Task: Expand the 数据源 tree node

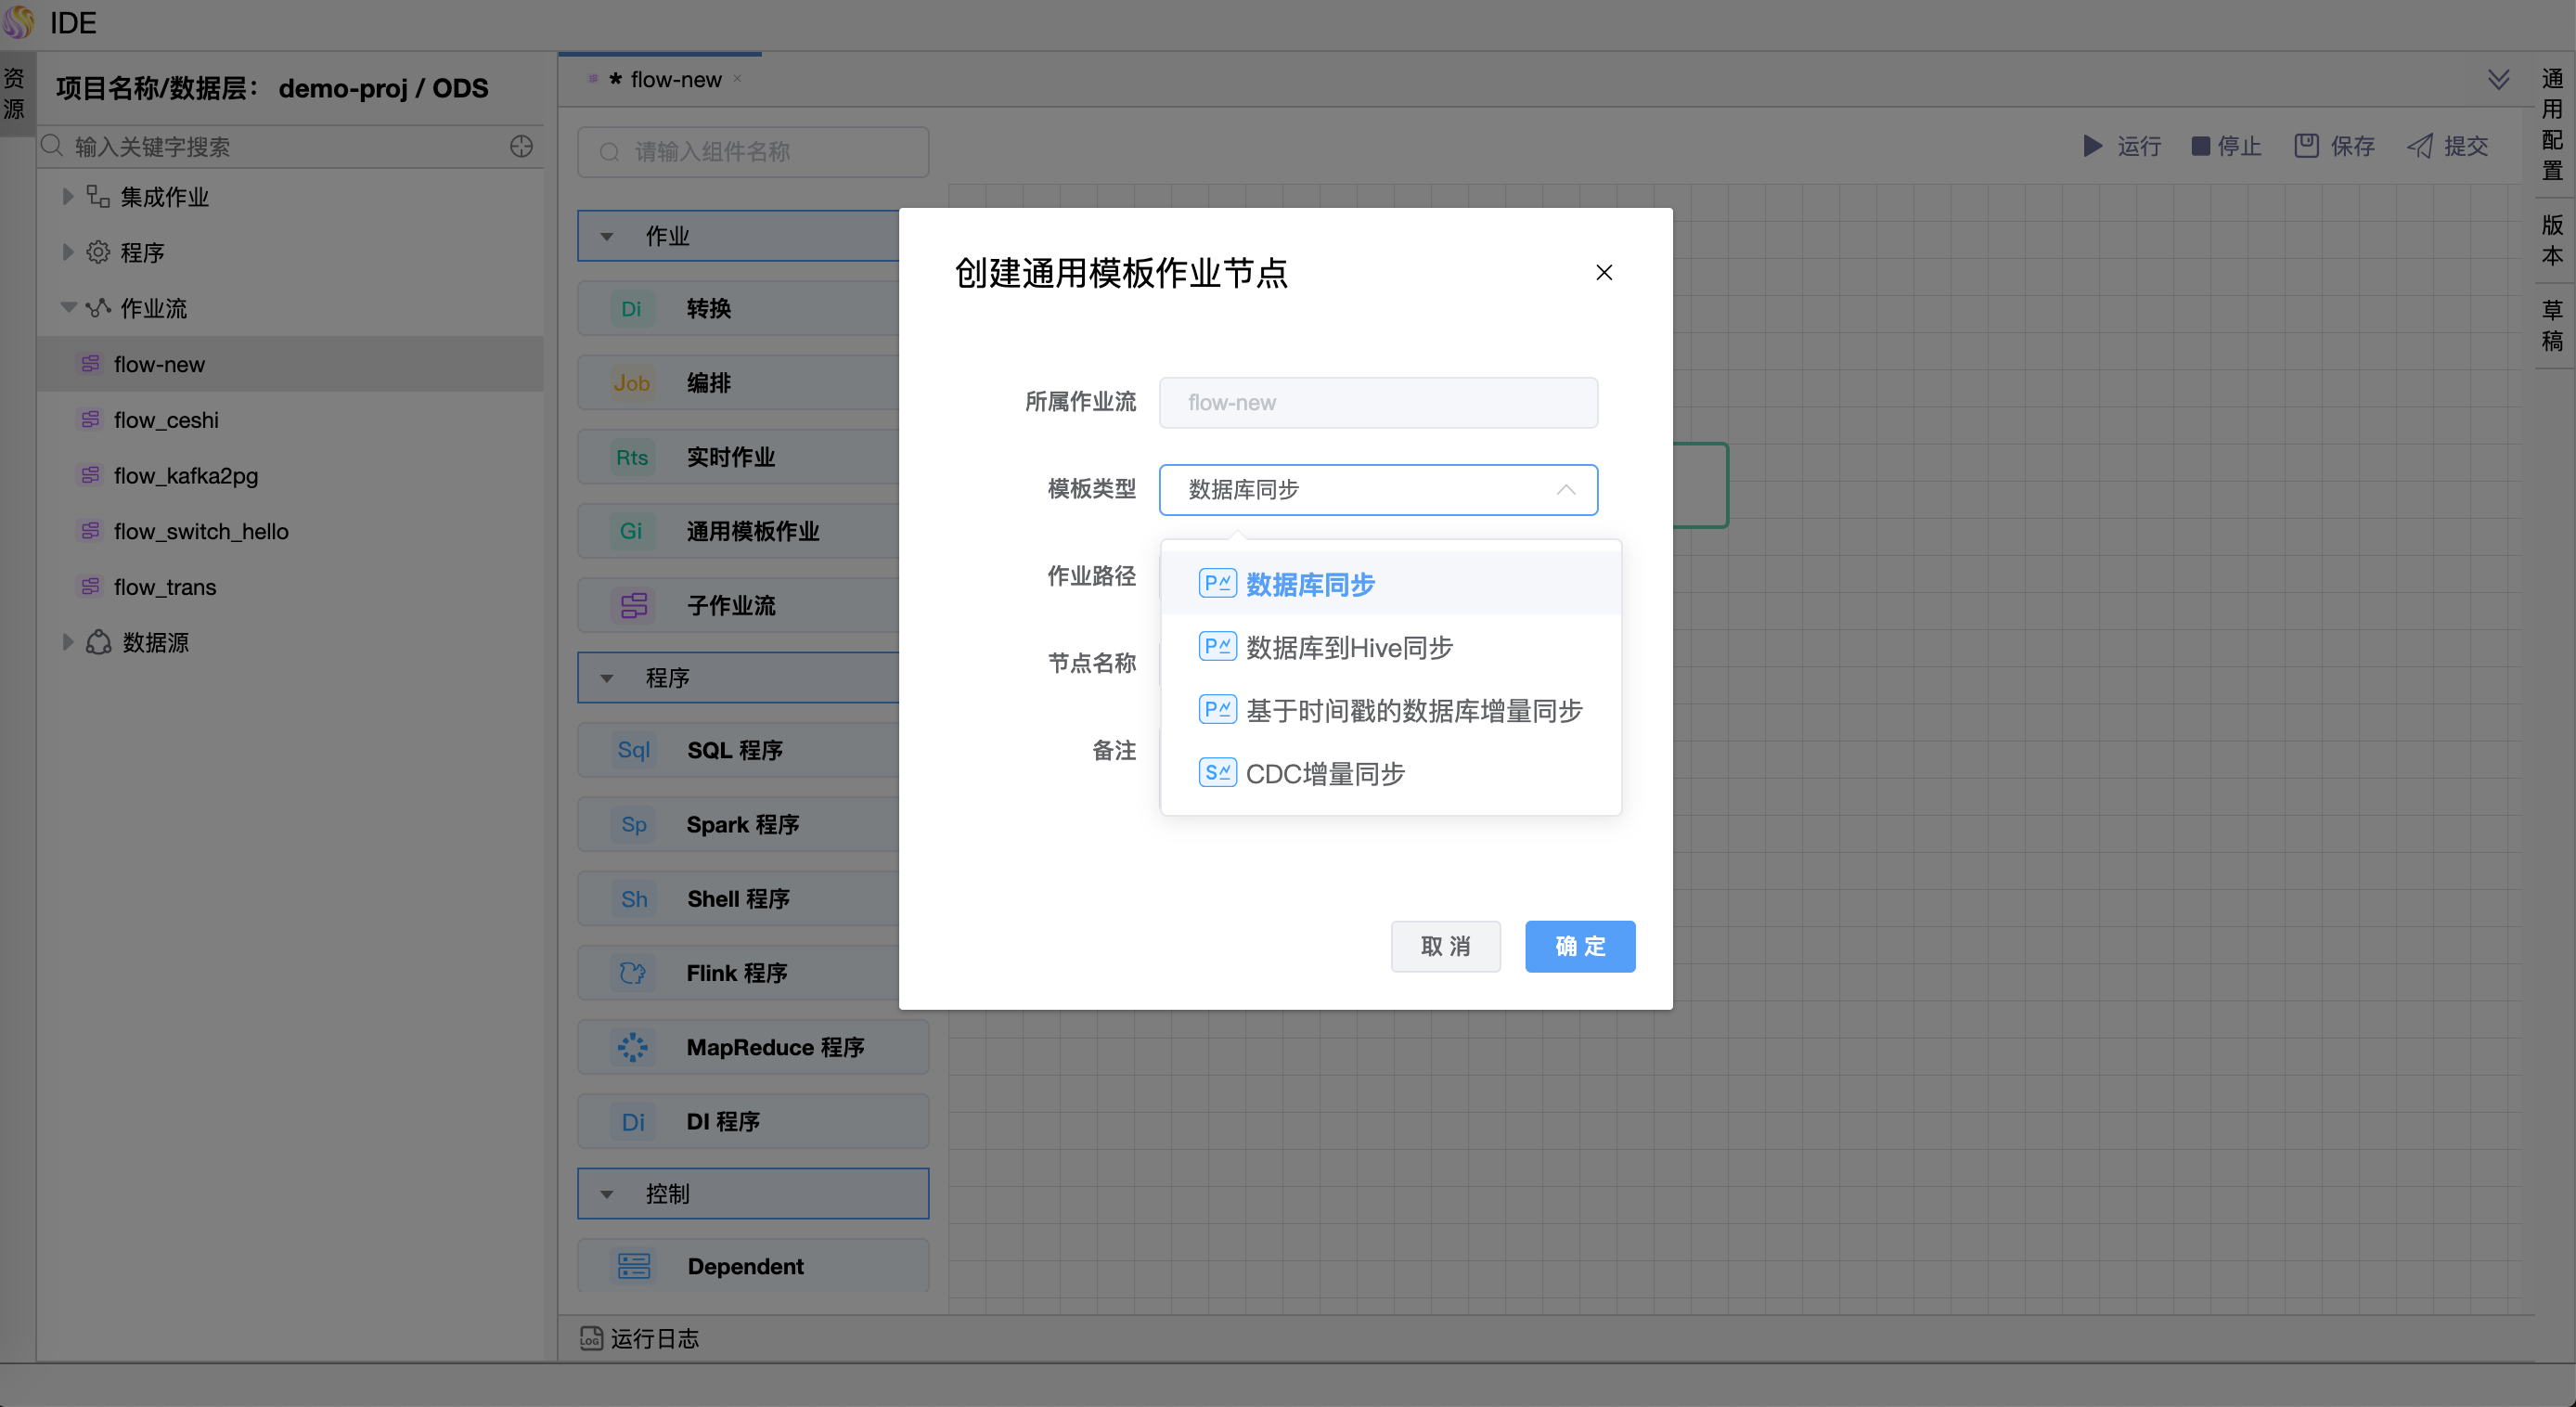Action: 68,642
